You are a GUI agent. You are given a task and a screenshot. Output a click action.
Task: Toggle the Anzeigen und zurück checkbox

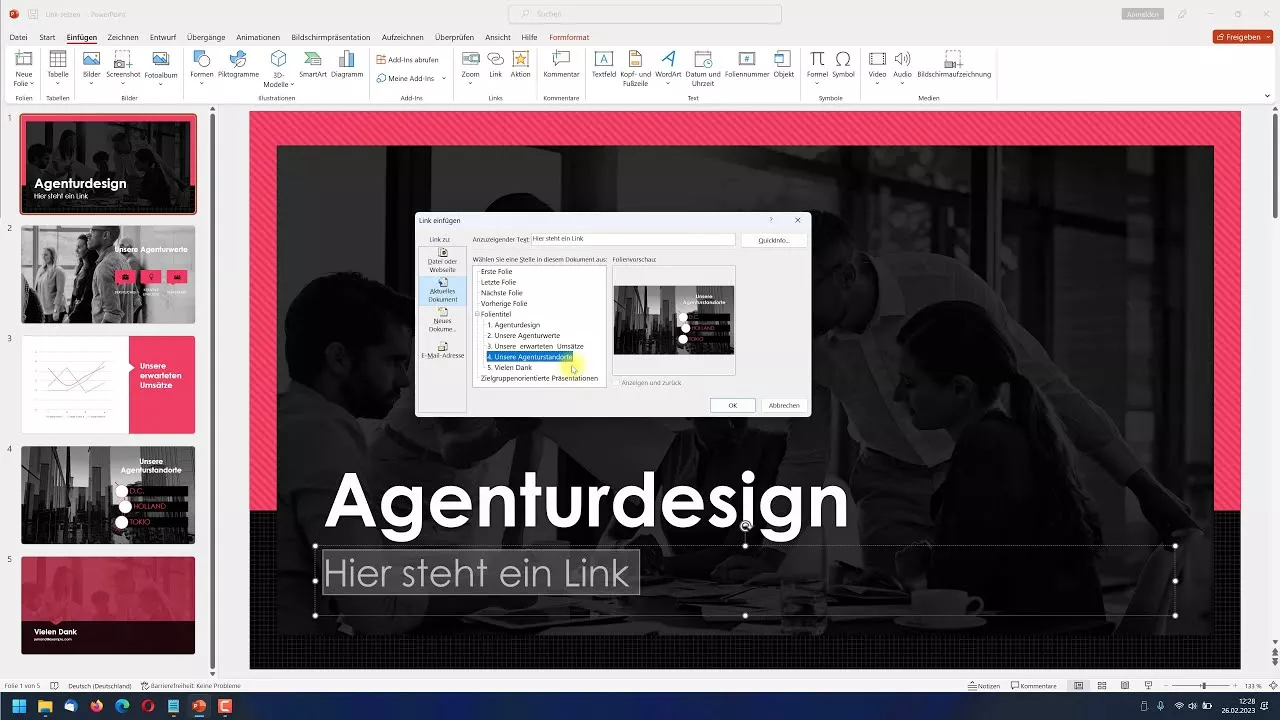click(617, 383)
